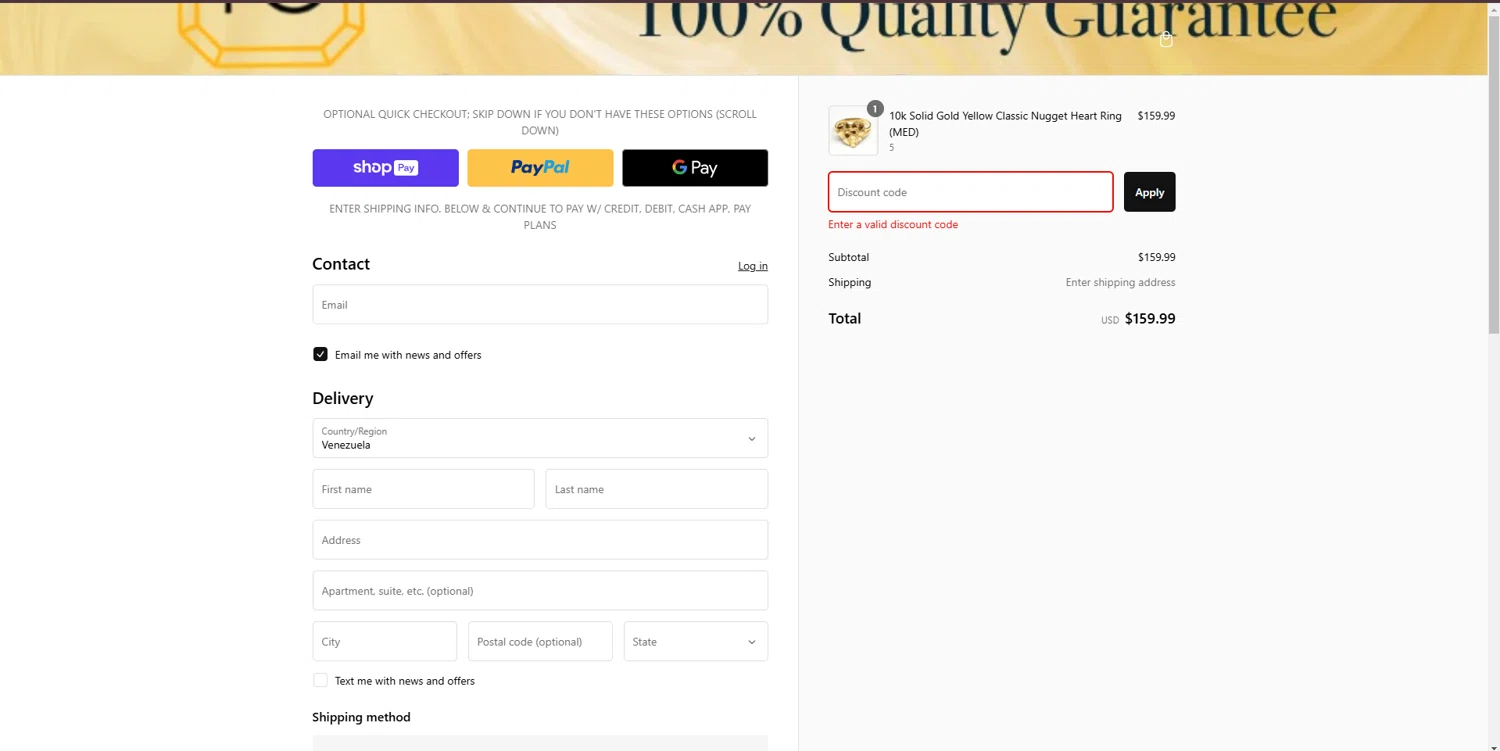Apply the discount code
The width and height of the screenshot is (1500, 751).
1150,192
